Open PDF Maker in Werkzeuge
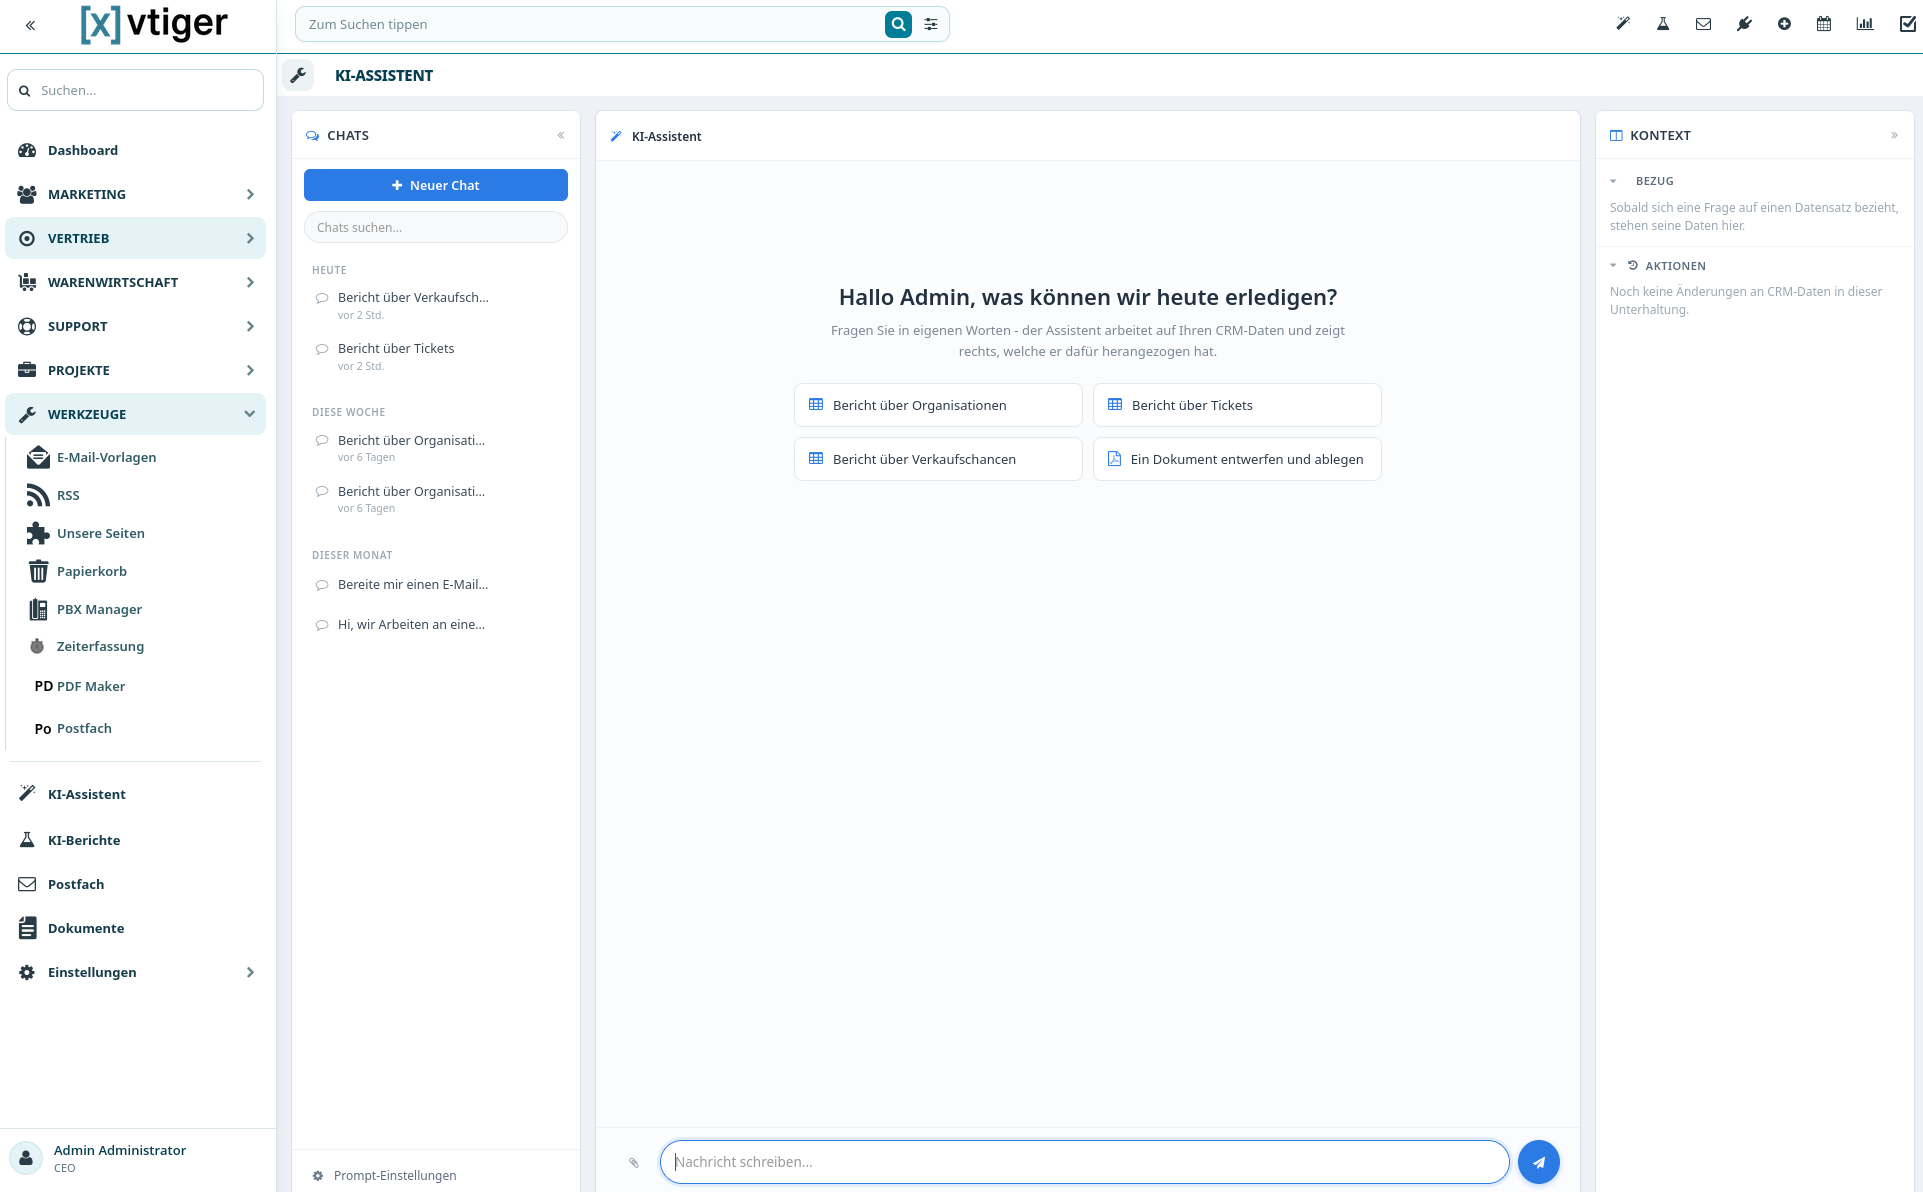Viewport: 1923px width, 1192px height. click(90, 686)
